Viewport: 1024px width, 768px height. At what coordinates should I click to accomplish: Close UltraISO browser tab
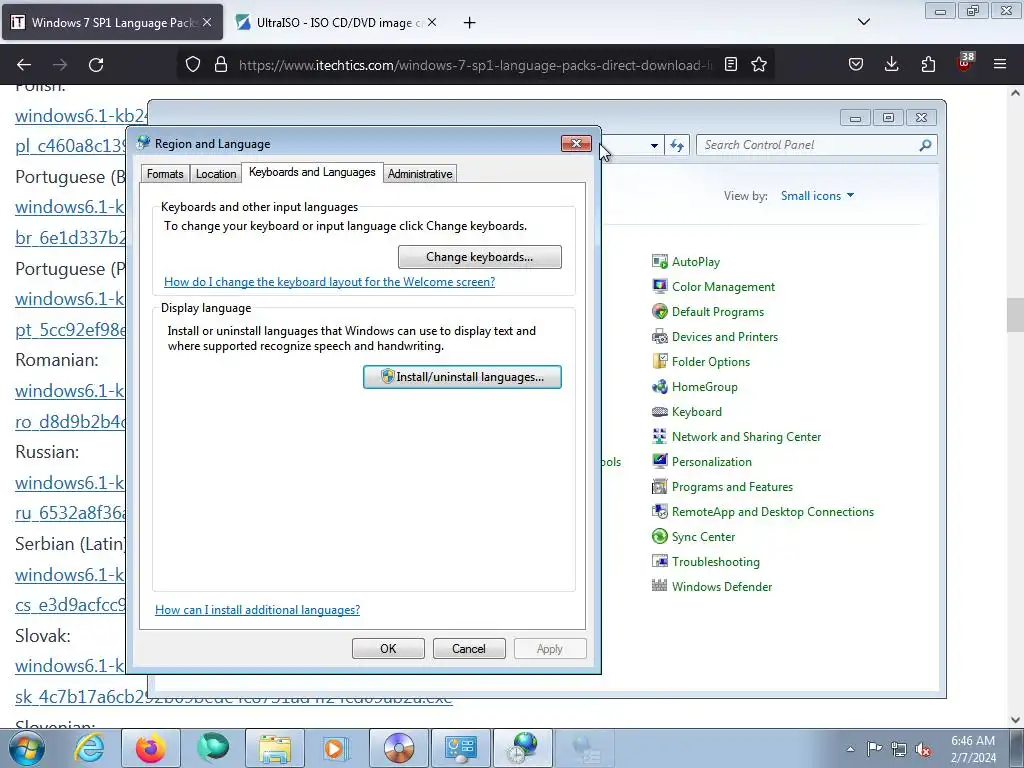coord(432,22)
